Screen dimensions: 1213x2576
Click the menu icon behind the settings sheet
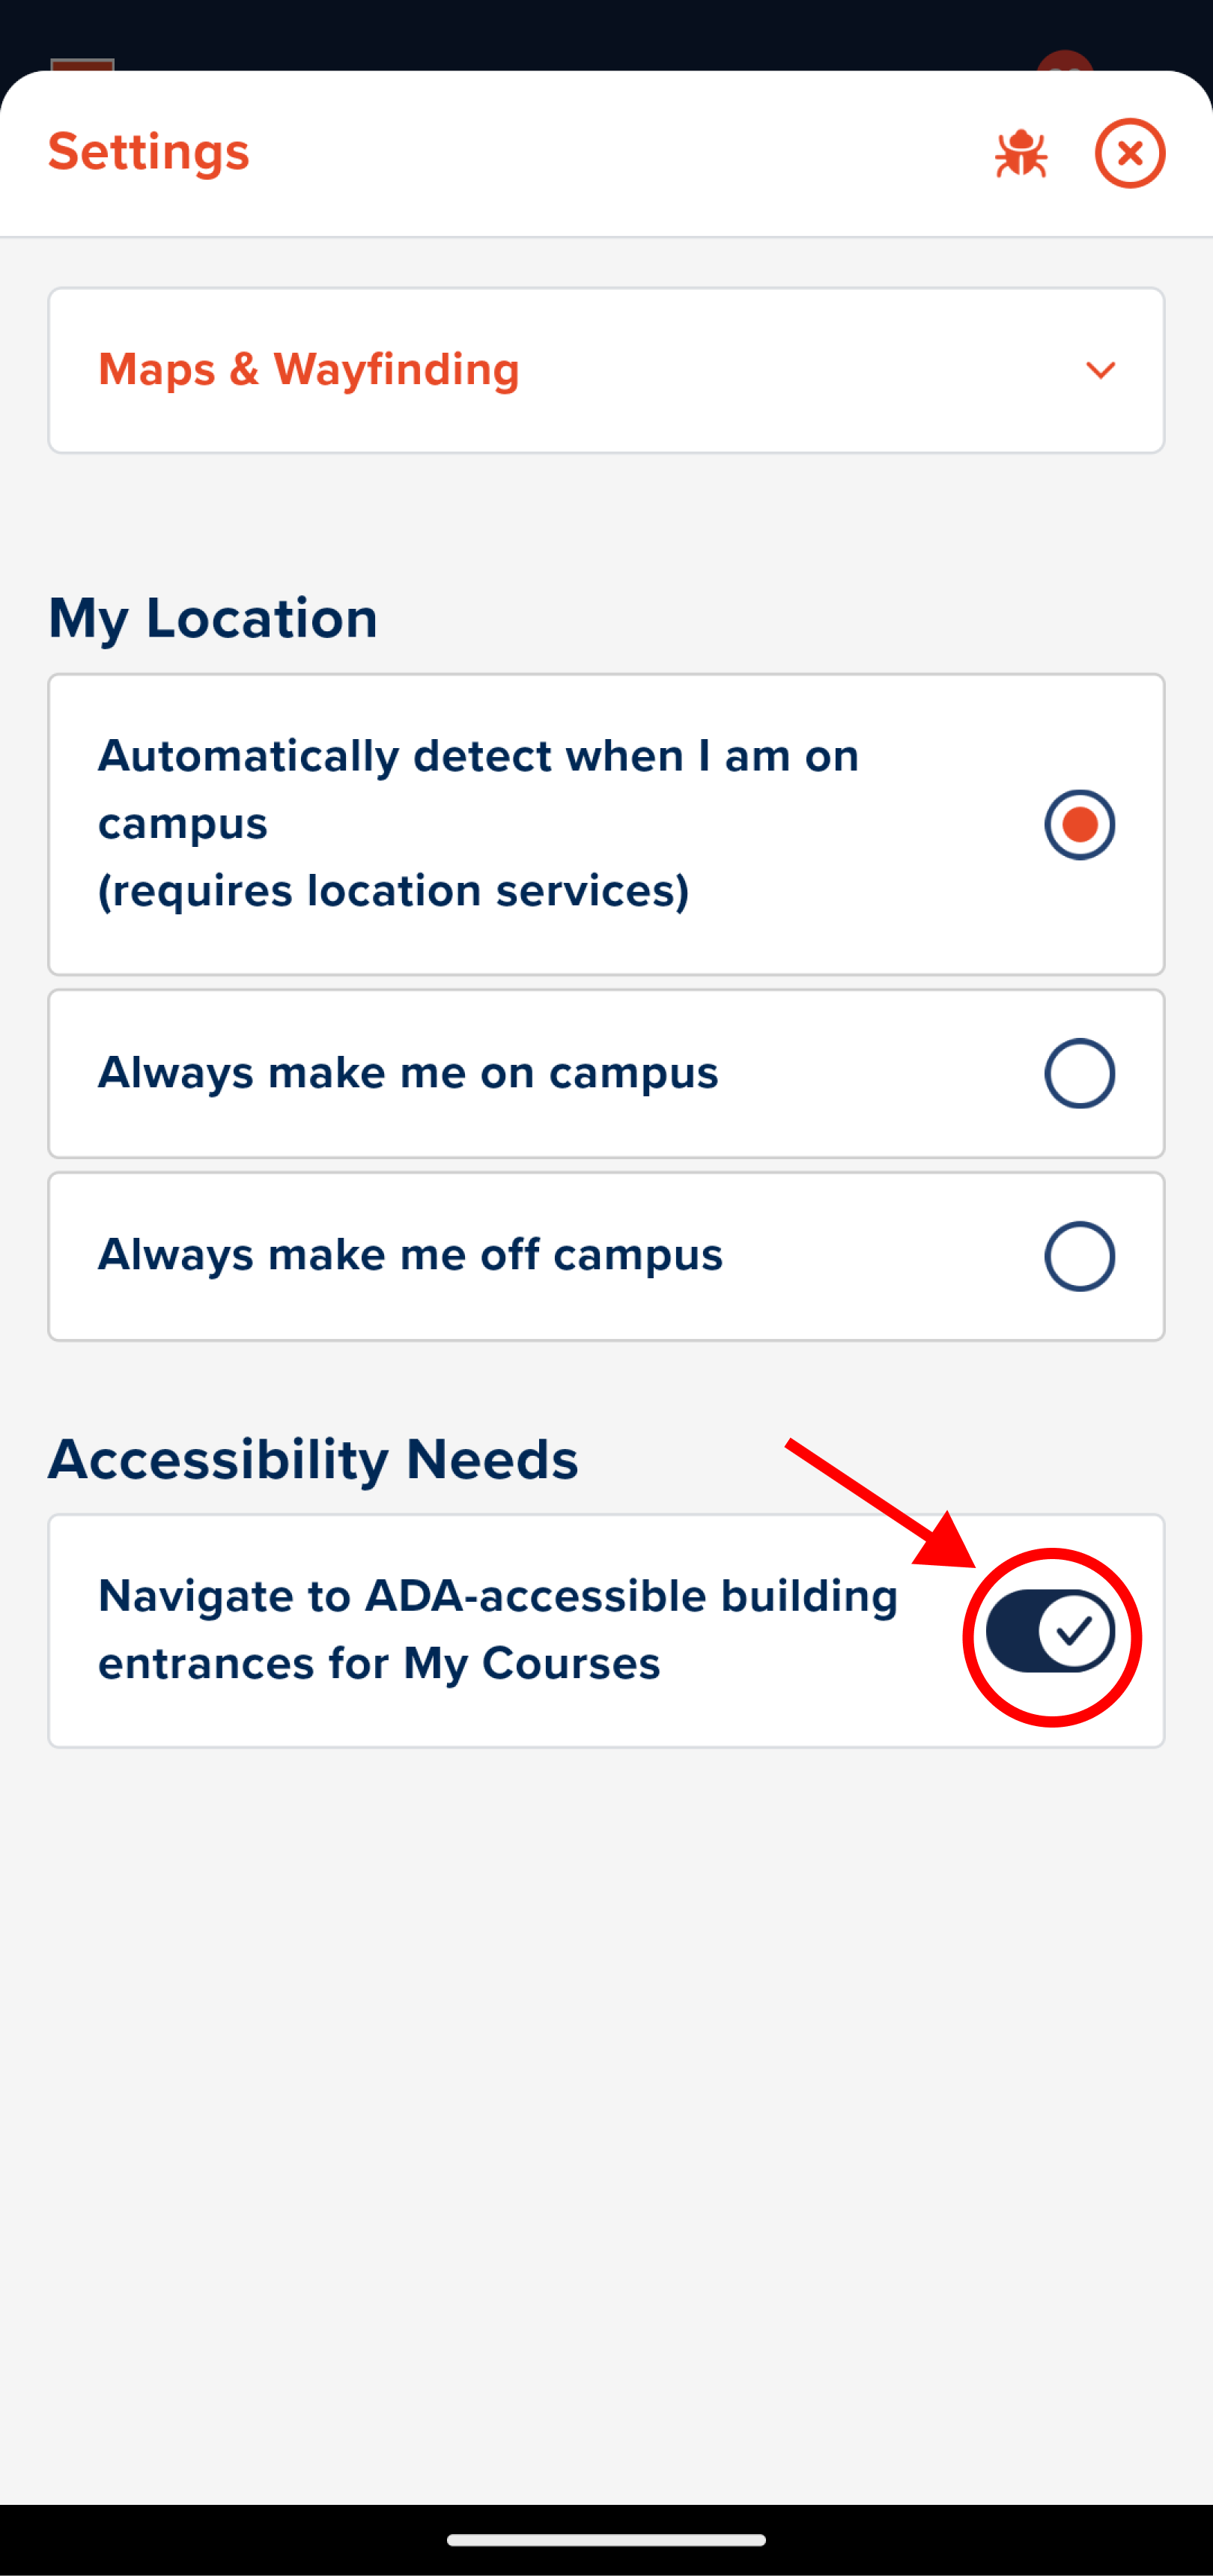[x=82, y=64]
